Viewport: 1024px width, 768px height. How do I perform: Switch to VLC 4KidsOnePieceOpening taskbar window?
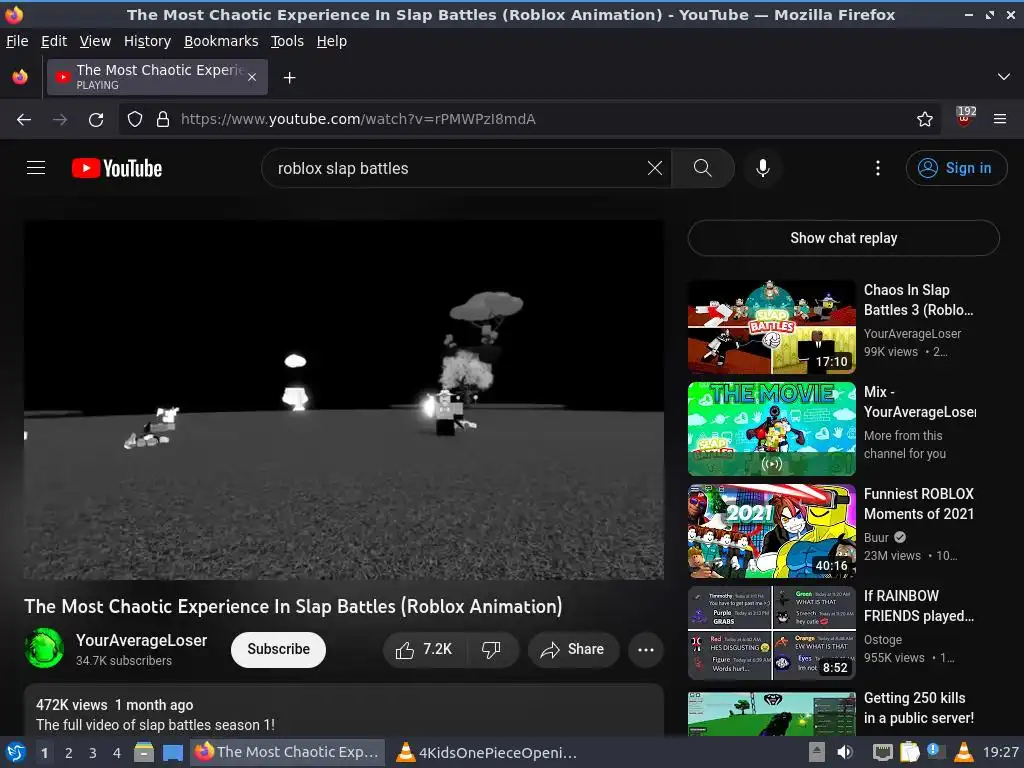pyautogui.click(x=487, y=753)
